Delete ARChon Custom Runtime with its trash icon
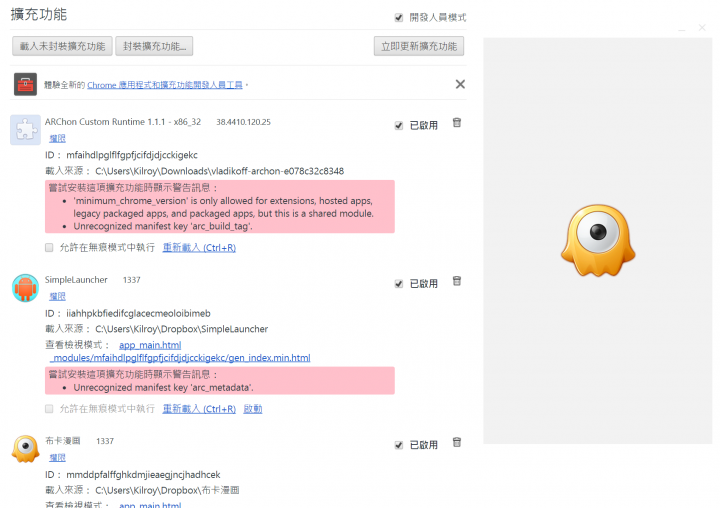 457,123
